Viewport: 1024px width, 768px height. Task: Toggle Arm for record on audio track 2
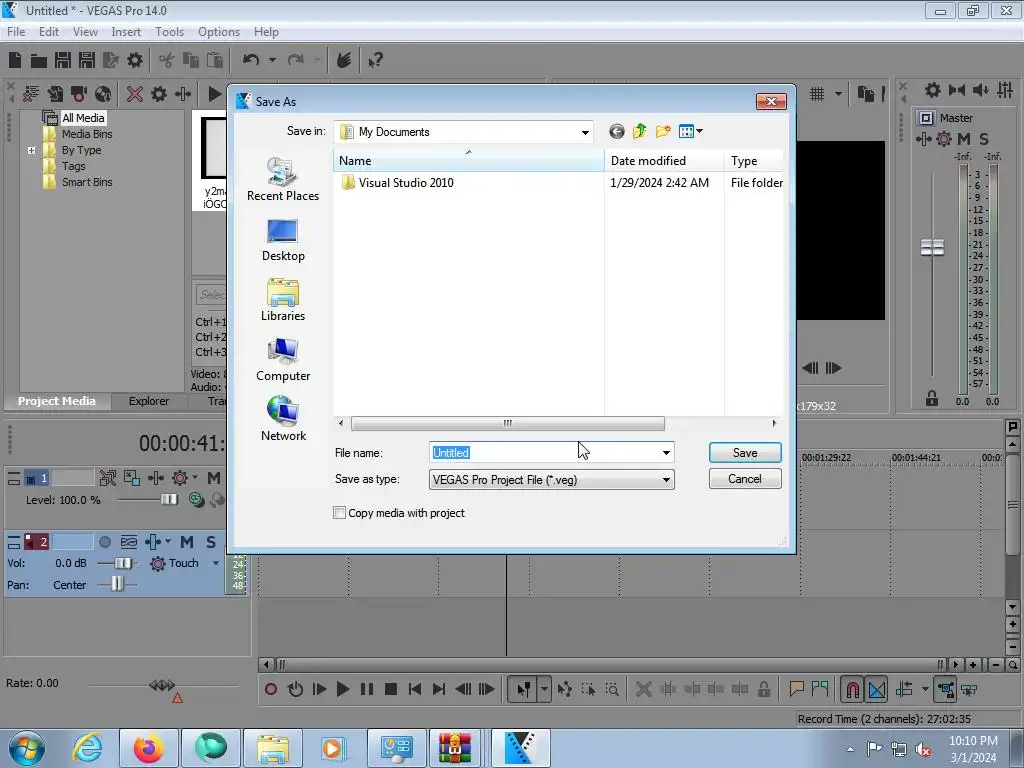pos(105,542)
